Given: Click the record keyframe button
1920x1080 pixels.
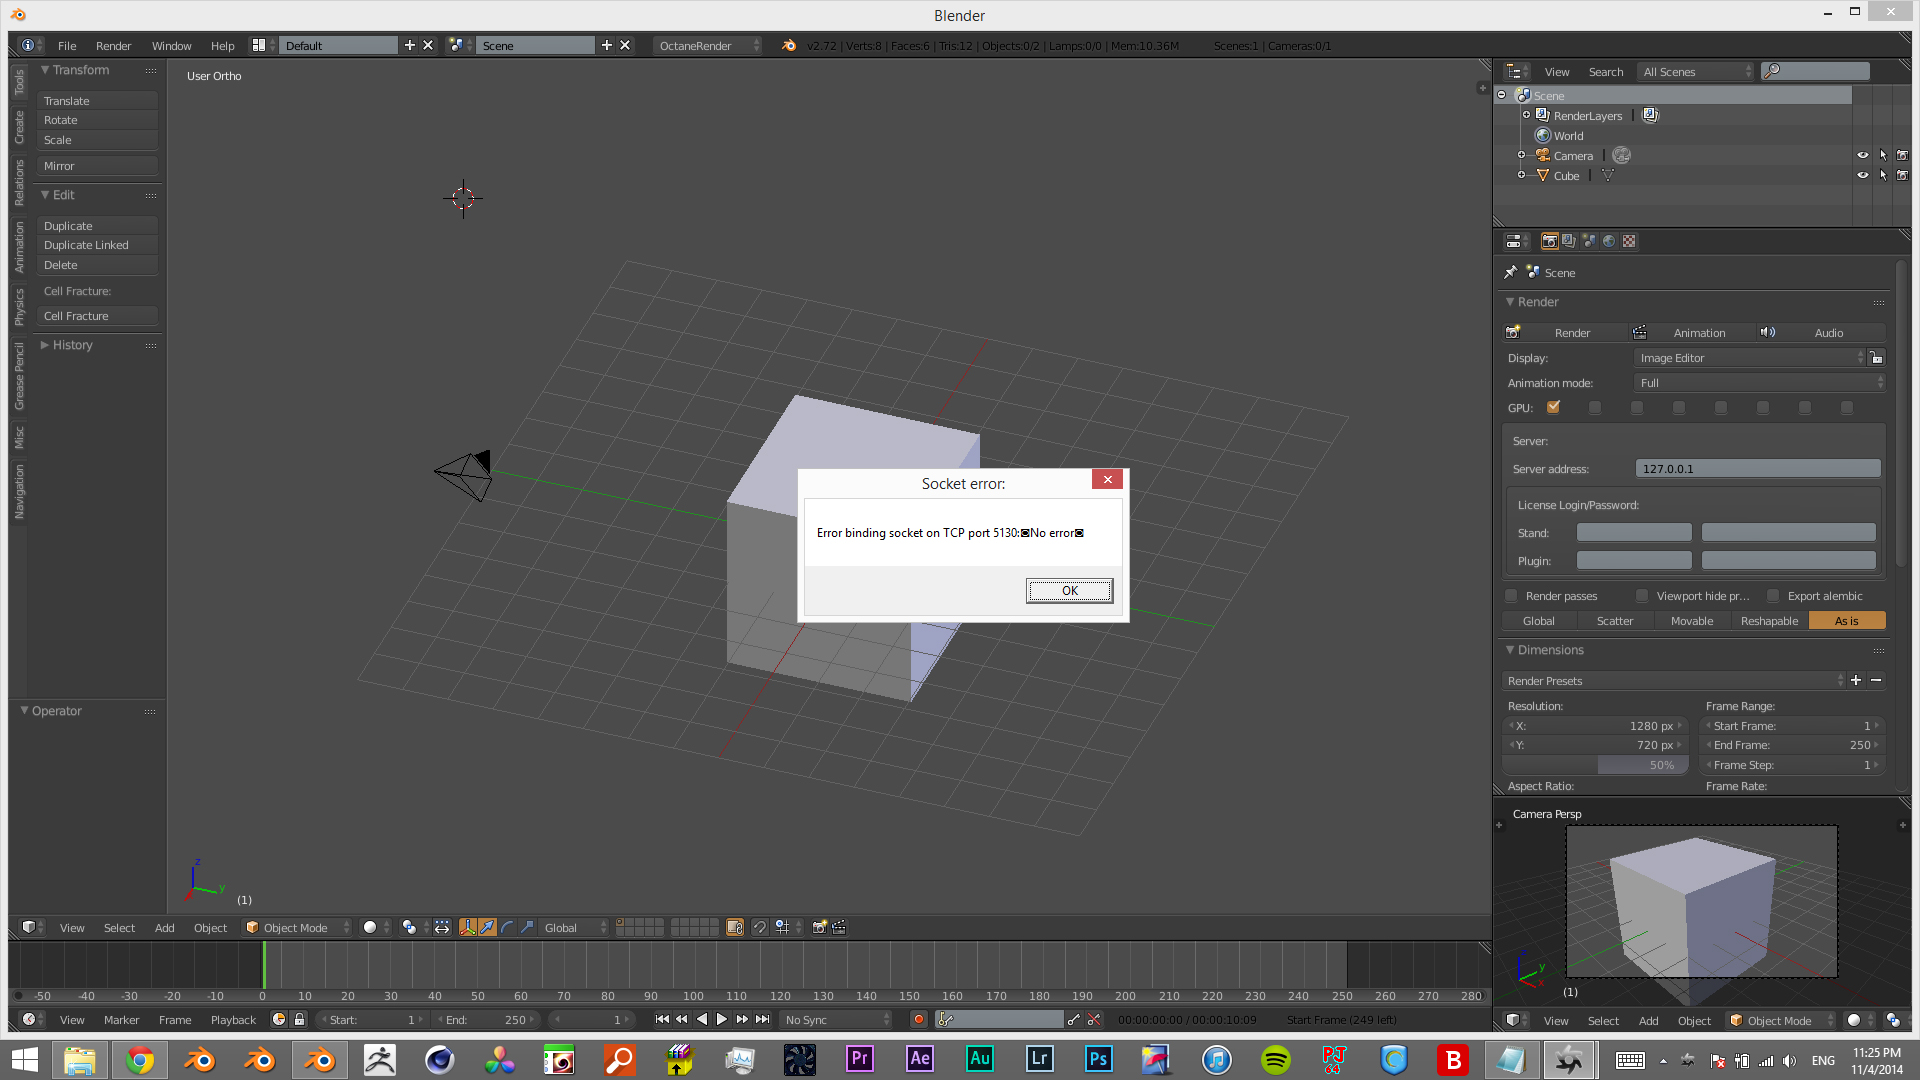Looking at the screenshot, I should click(x=918, y=1019).
